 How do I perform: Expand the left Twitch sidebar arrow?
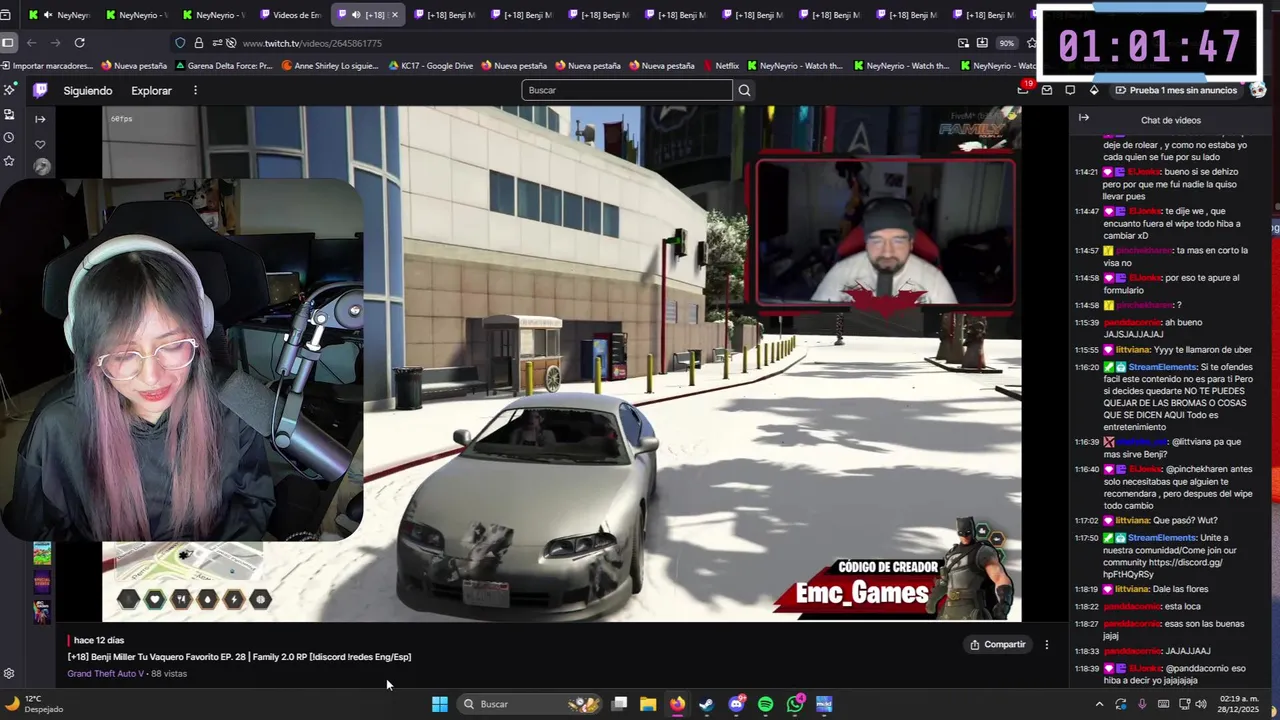(x=40, y=119)
